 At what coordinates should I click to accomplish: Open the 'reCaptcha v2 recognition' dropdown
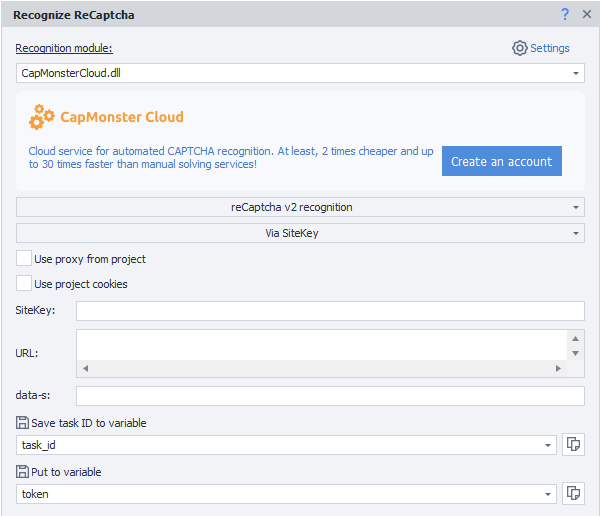[576, 207]
